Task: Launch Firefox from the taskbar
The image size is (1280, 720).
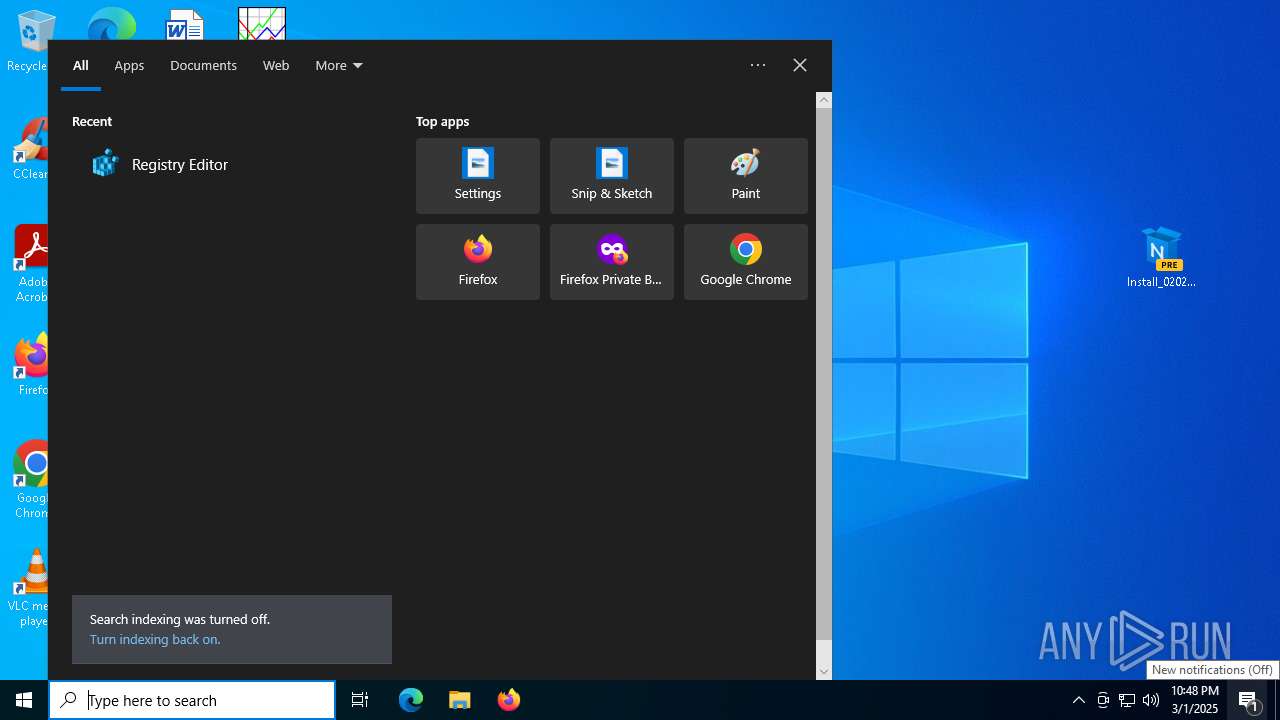Action: tap(509, 700)
